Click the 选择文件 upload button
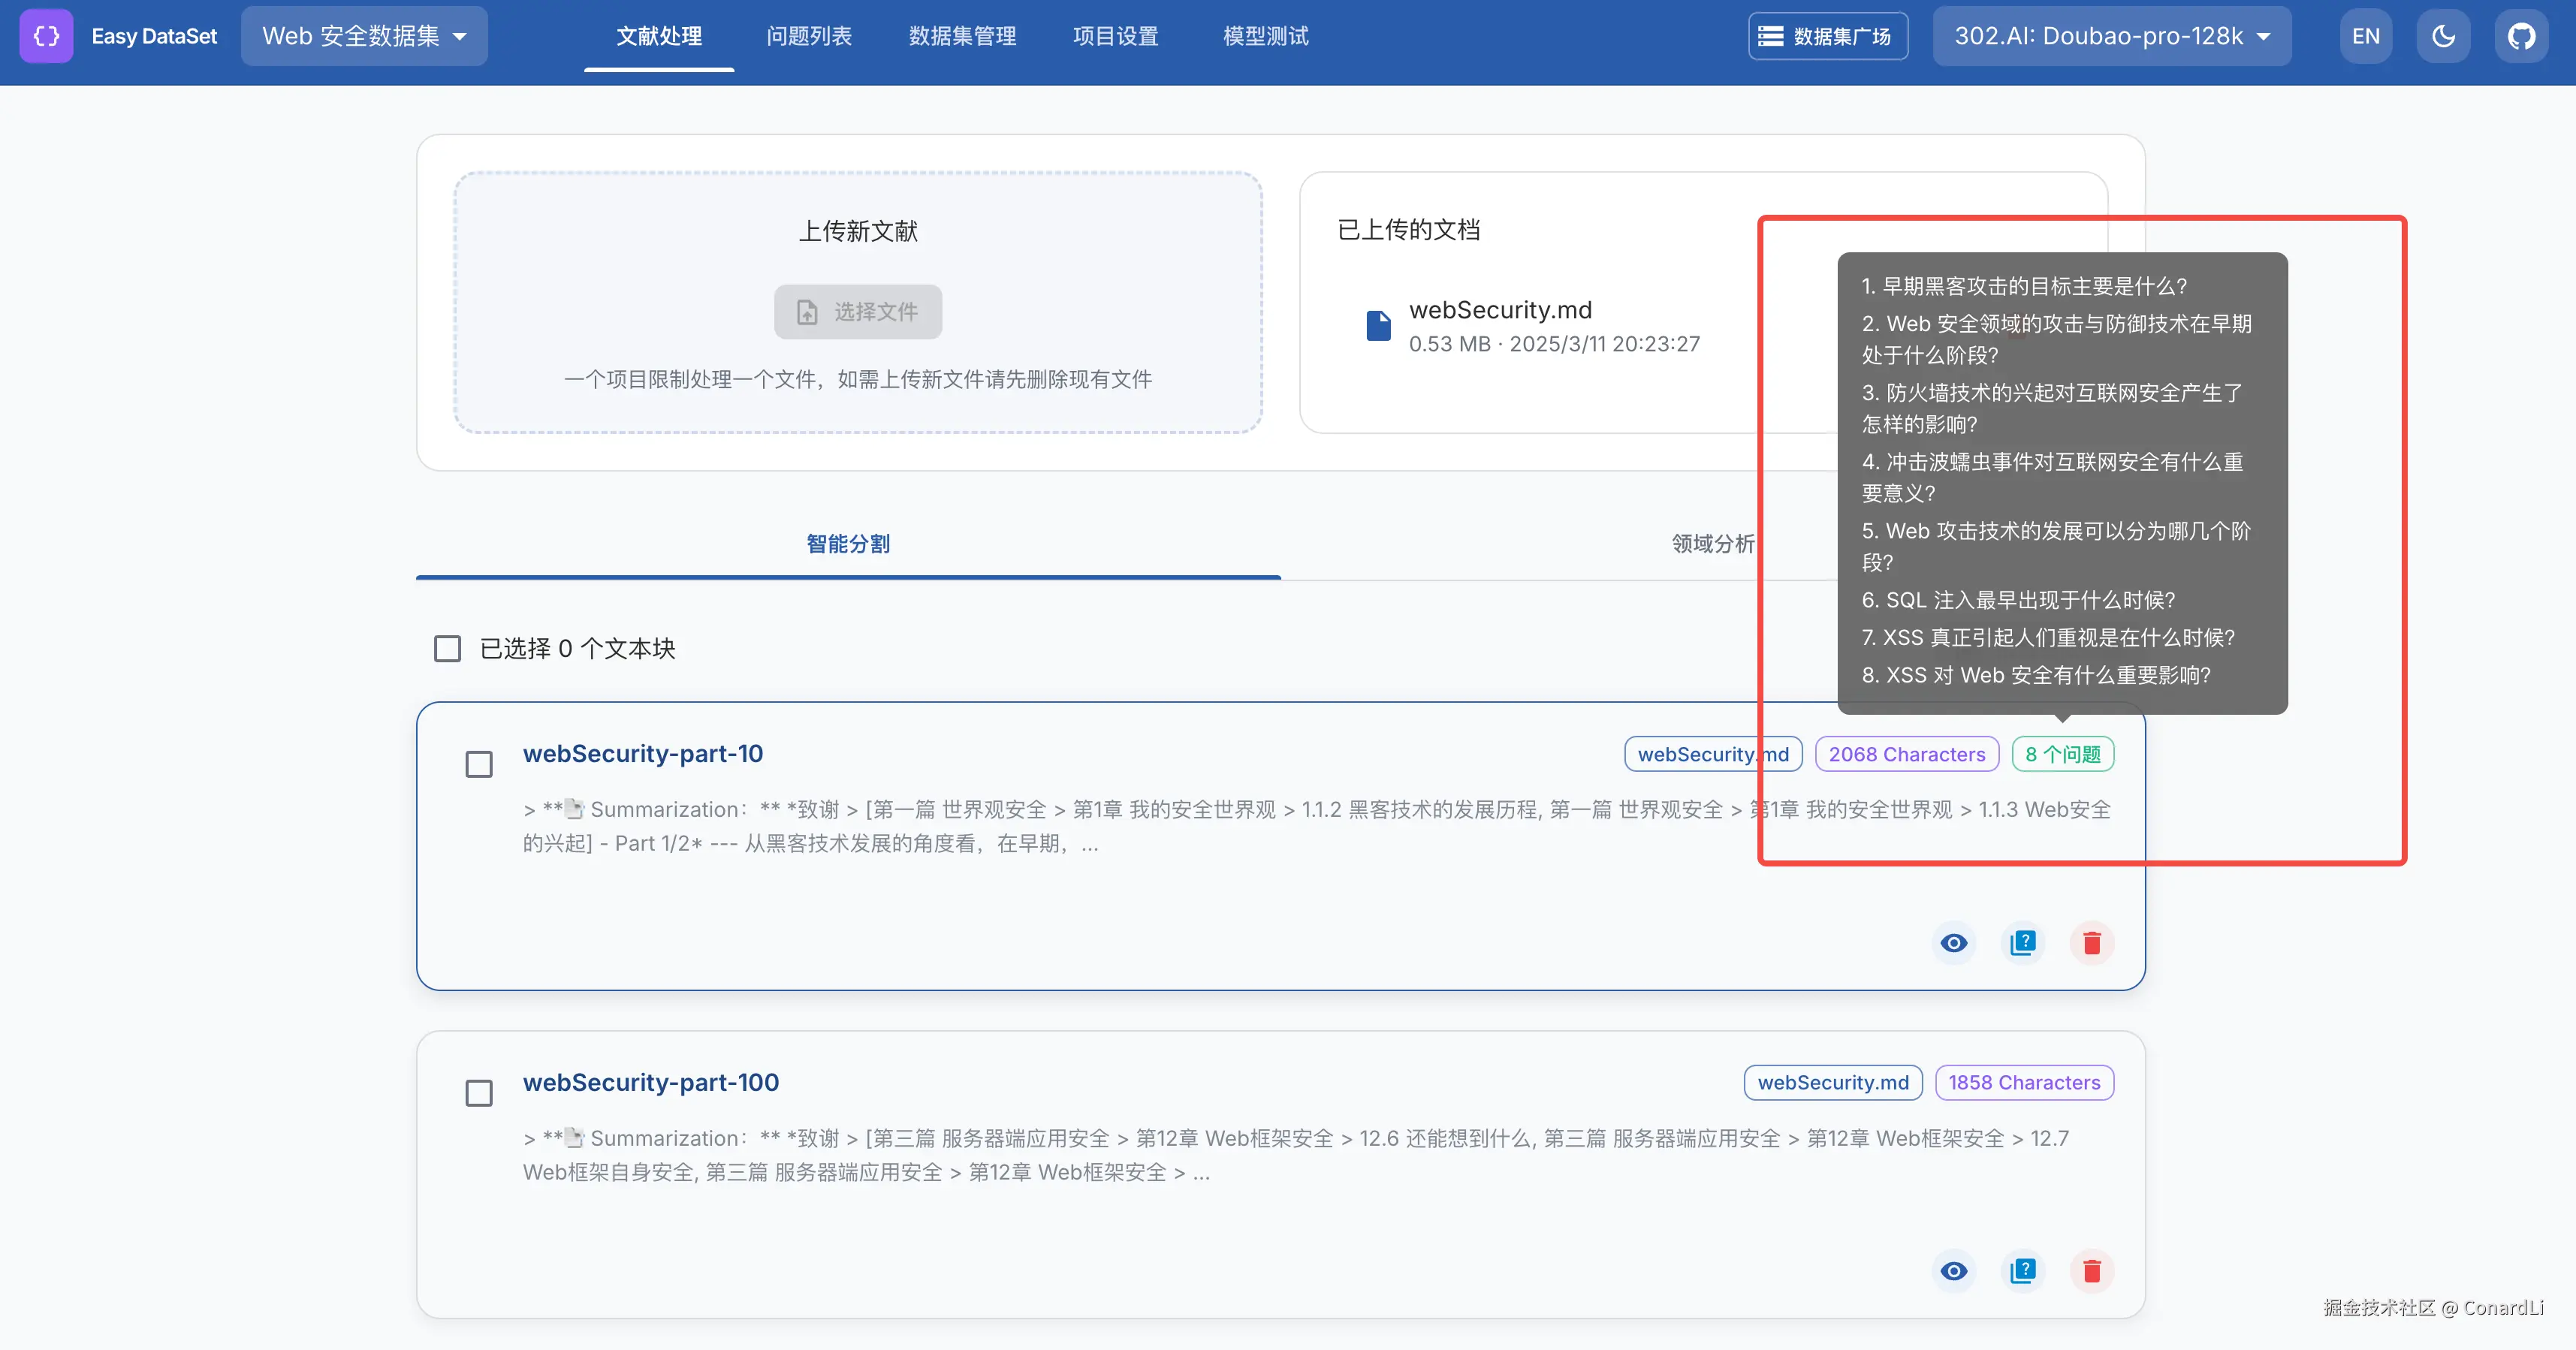The image size is (2576, 1350). 858,311
